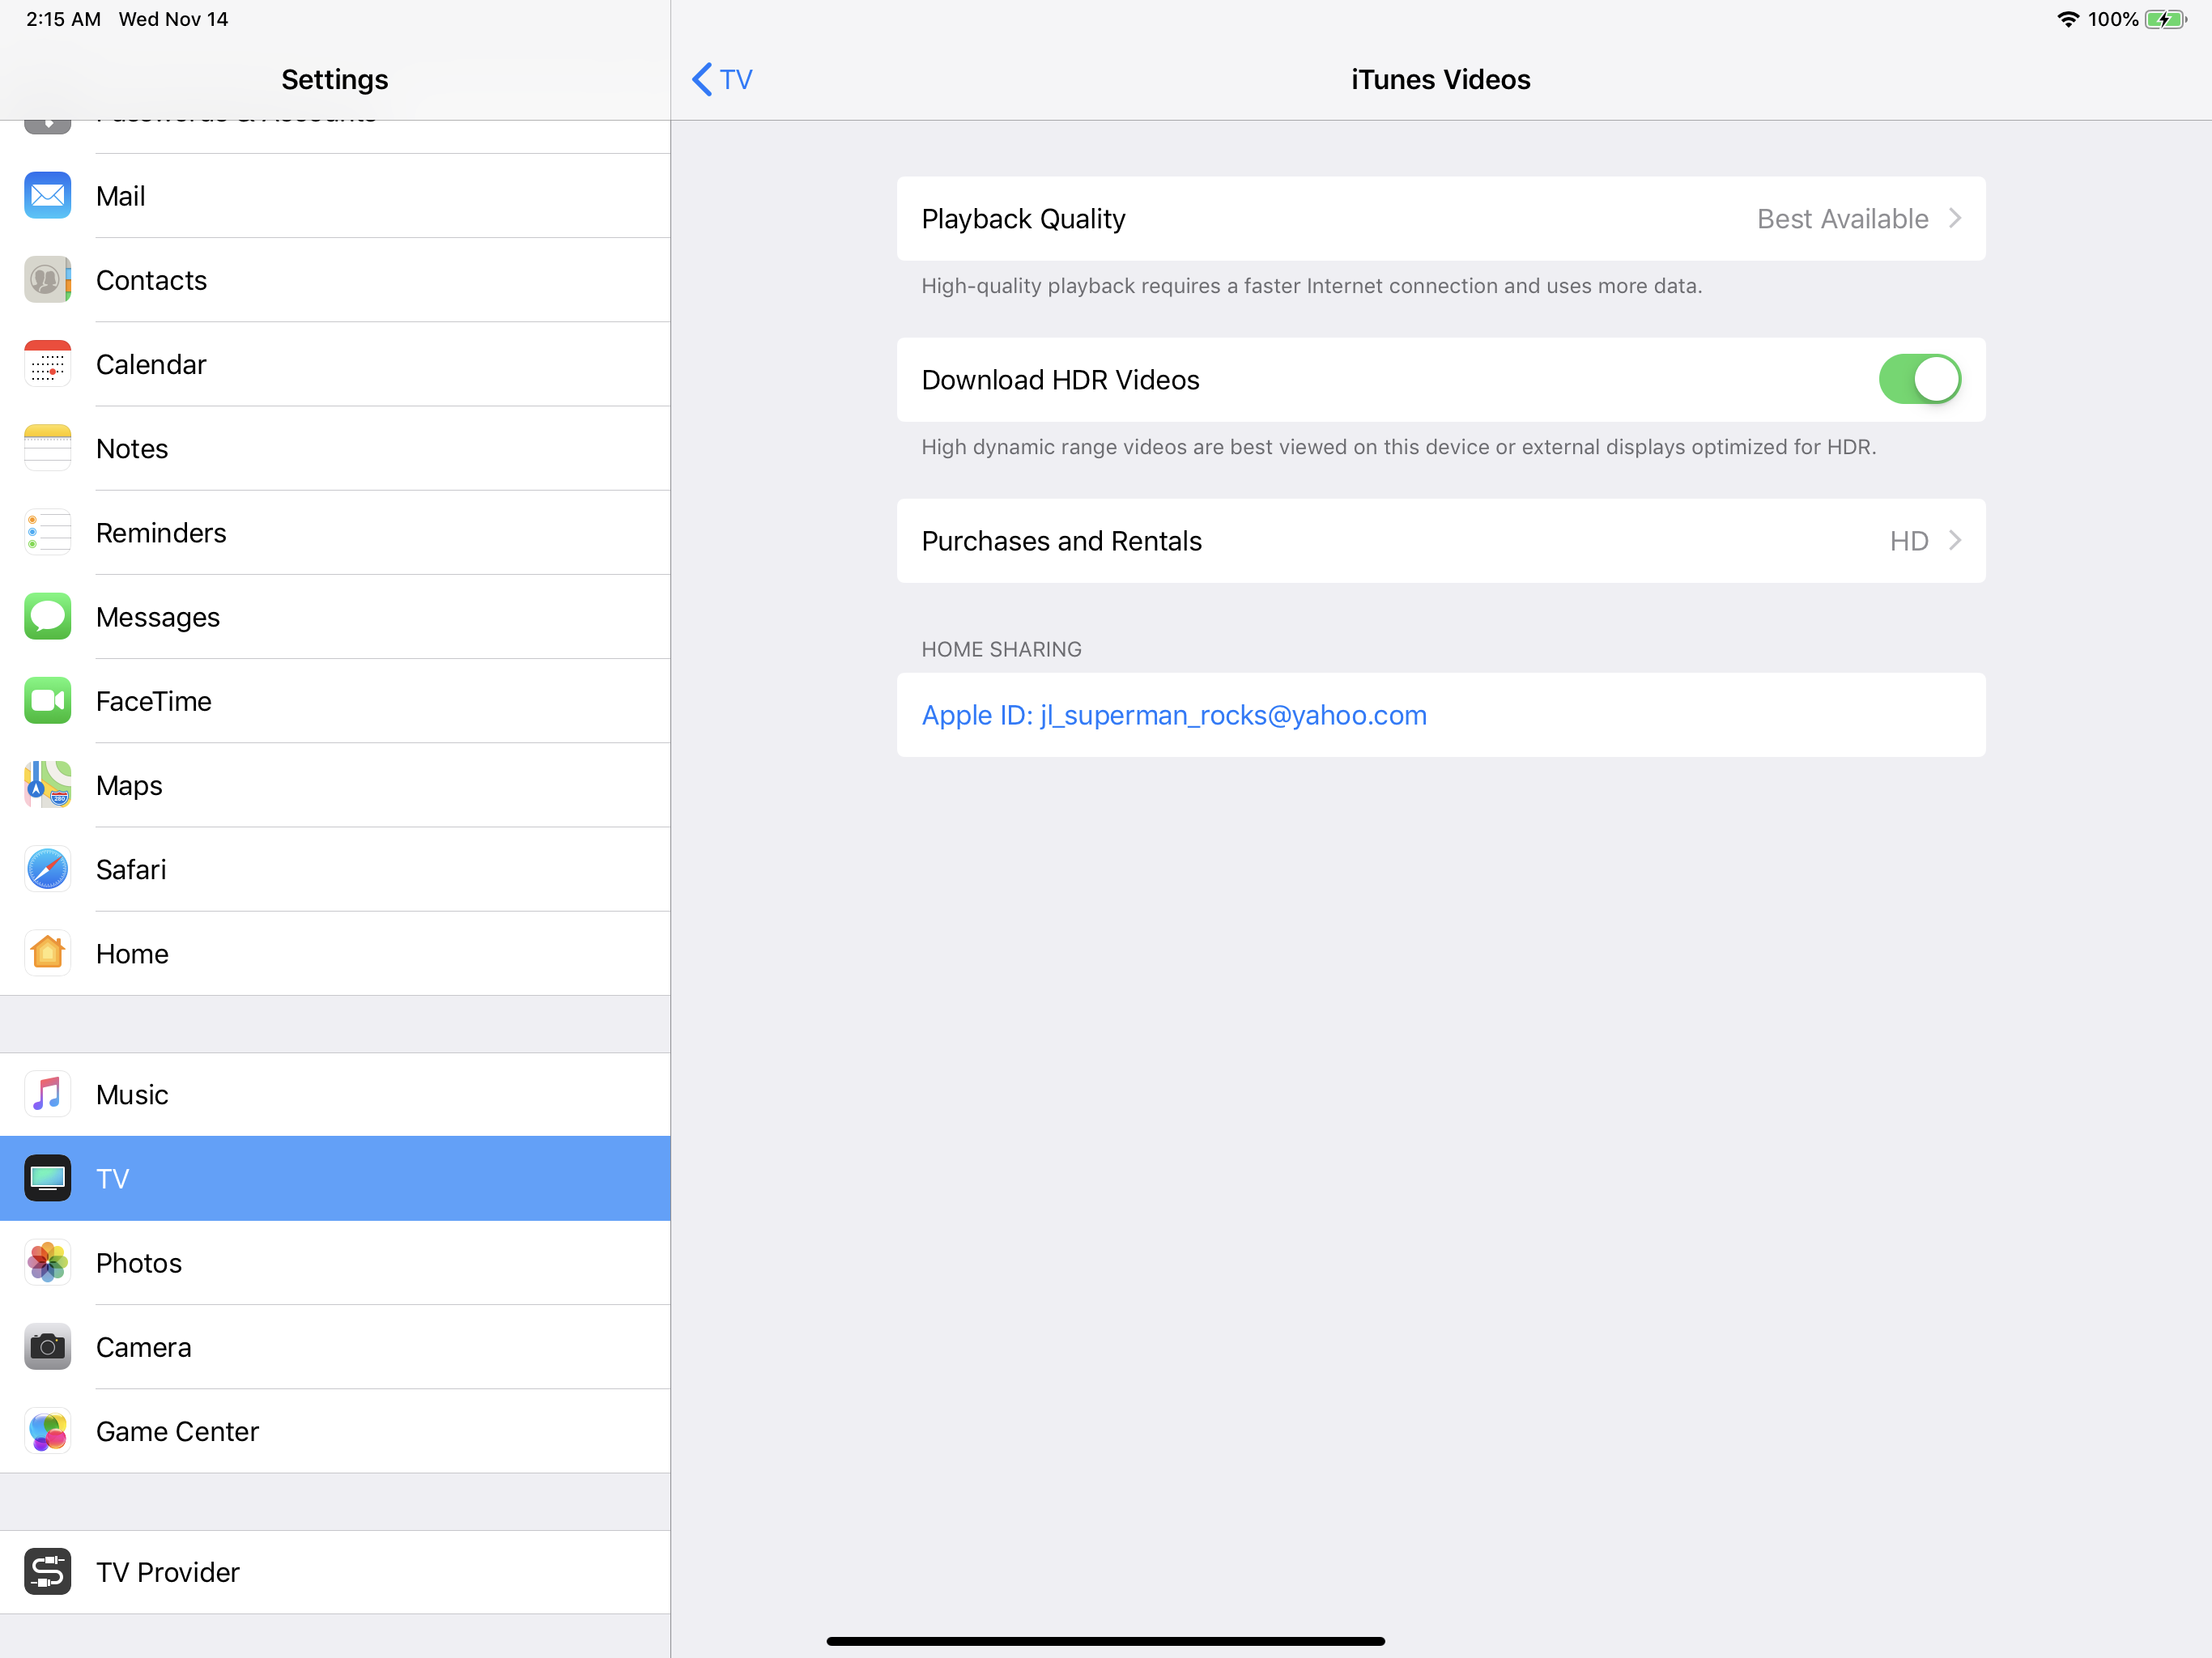Tap the Calendar app icon
This screenshot has width=2212, height=1658.
click(47, 364)
